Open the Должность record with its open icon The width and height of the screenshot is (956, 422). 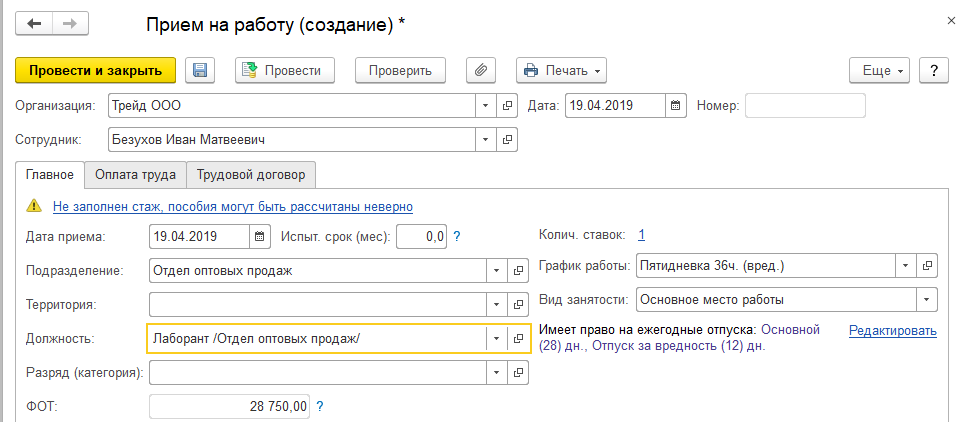point(518,338)
